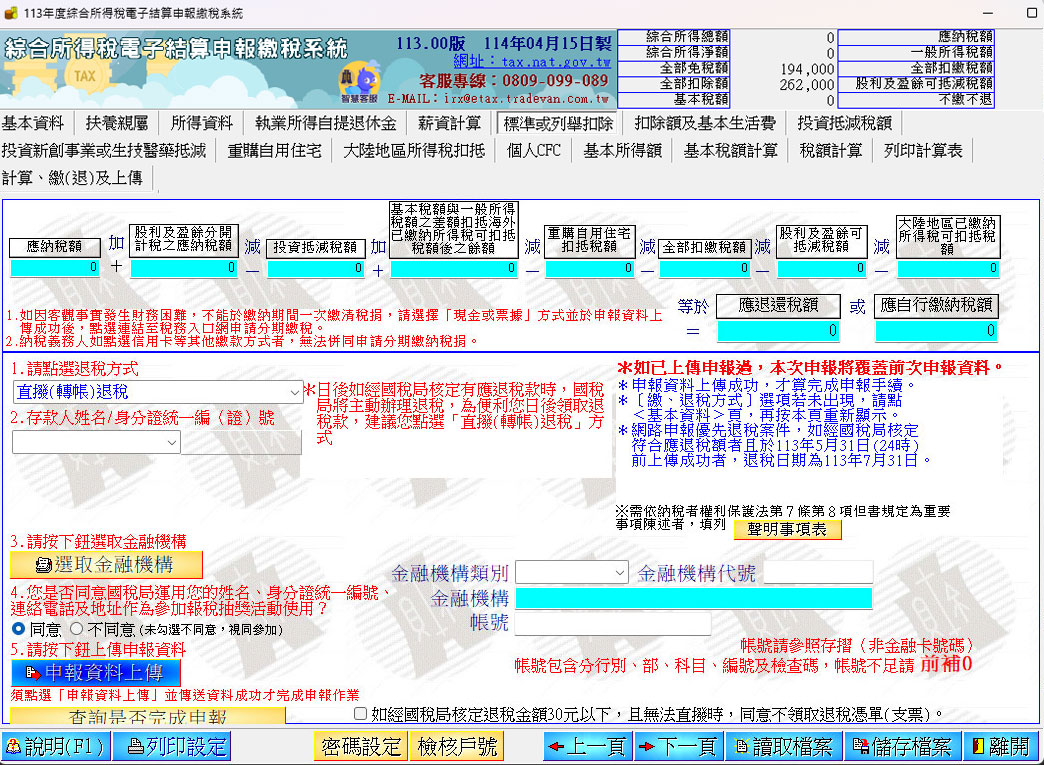The width and height of the screenshot is (1044, 765).
Task: Select the 不同意 radio button
Action: pyautogui.click(x=77, y=629)
